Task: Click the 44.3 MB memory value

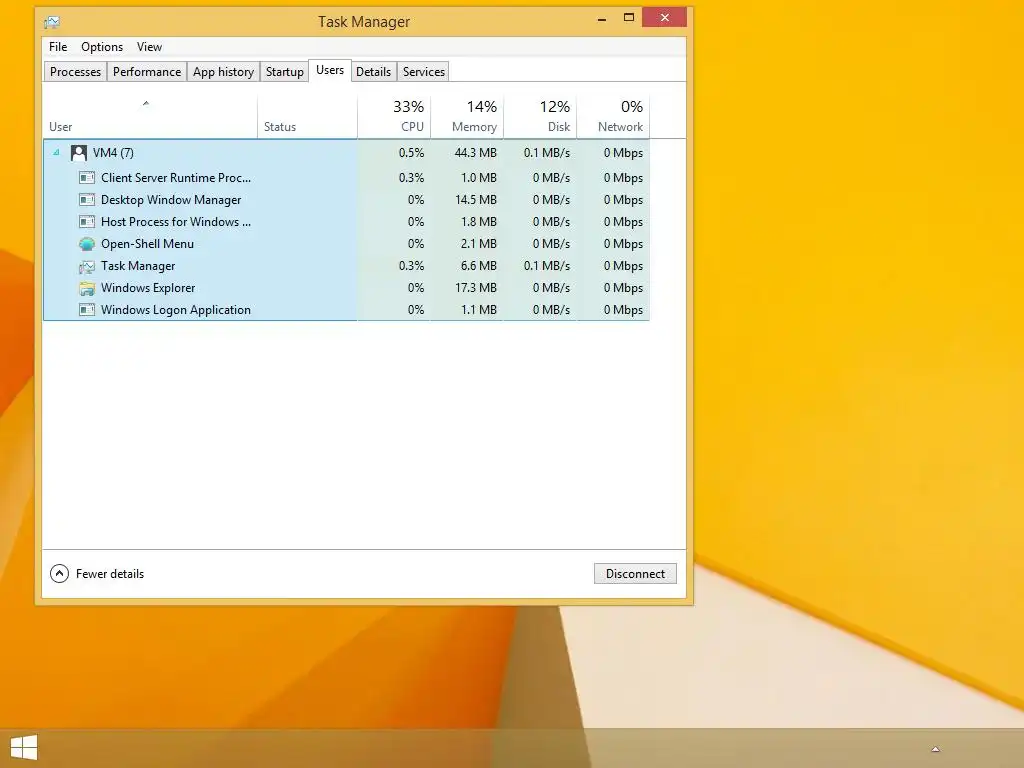Action: coord(475,153)
